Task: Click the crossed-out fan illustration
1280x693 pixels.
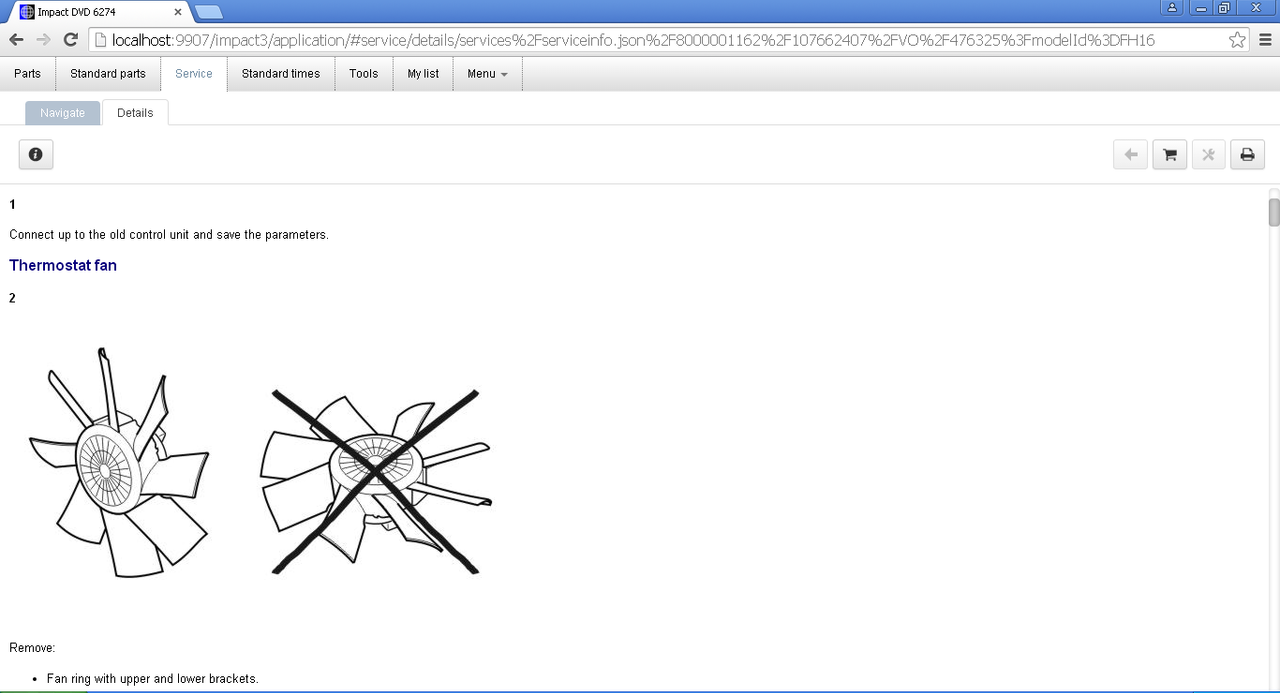Action: [x=376, y=482]
